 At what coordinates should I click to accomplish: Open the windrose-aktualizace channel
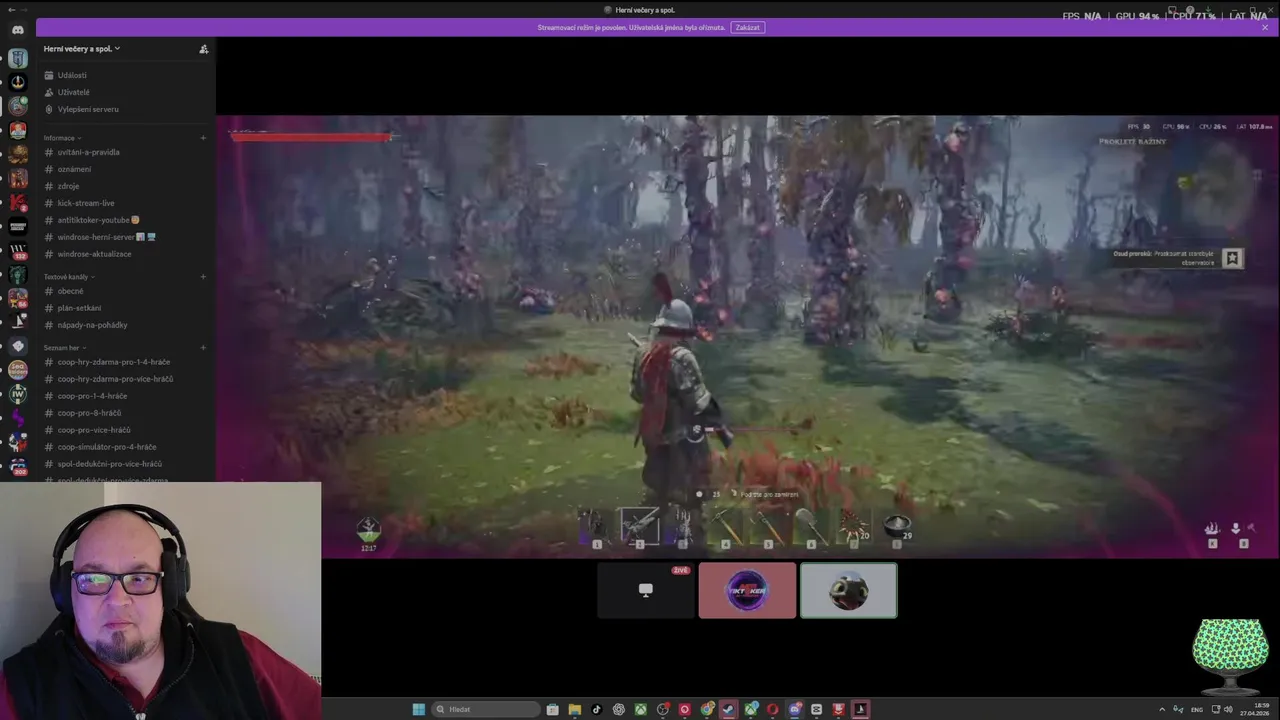click(x=125, y=254)
